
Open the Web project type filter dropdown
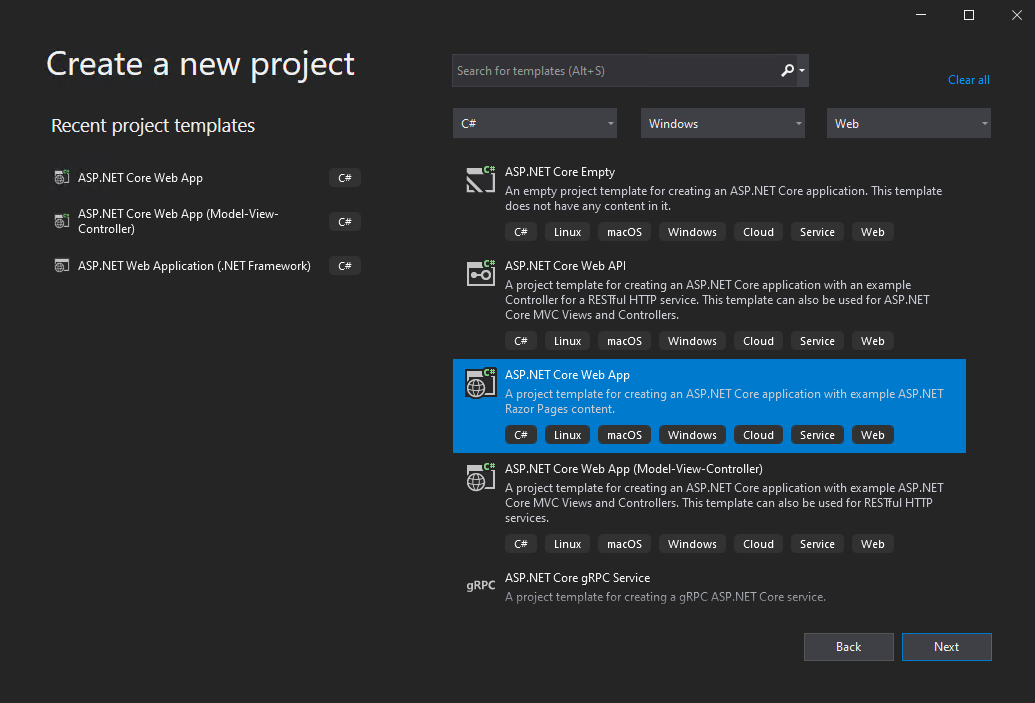pyautogui.click(x=908, y=123)
